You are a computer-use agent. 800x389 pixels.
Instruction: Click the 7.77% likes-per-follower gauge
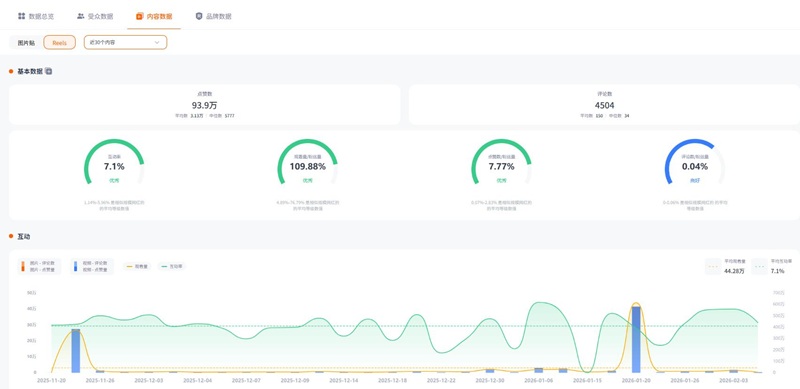click(x=501, y=162)
